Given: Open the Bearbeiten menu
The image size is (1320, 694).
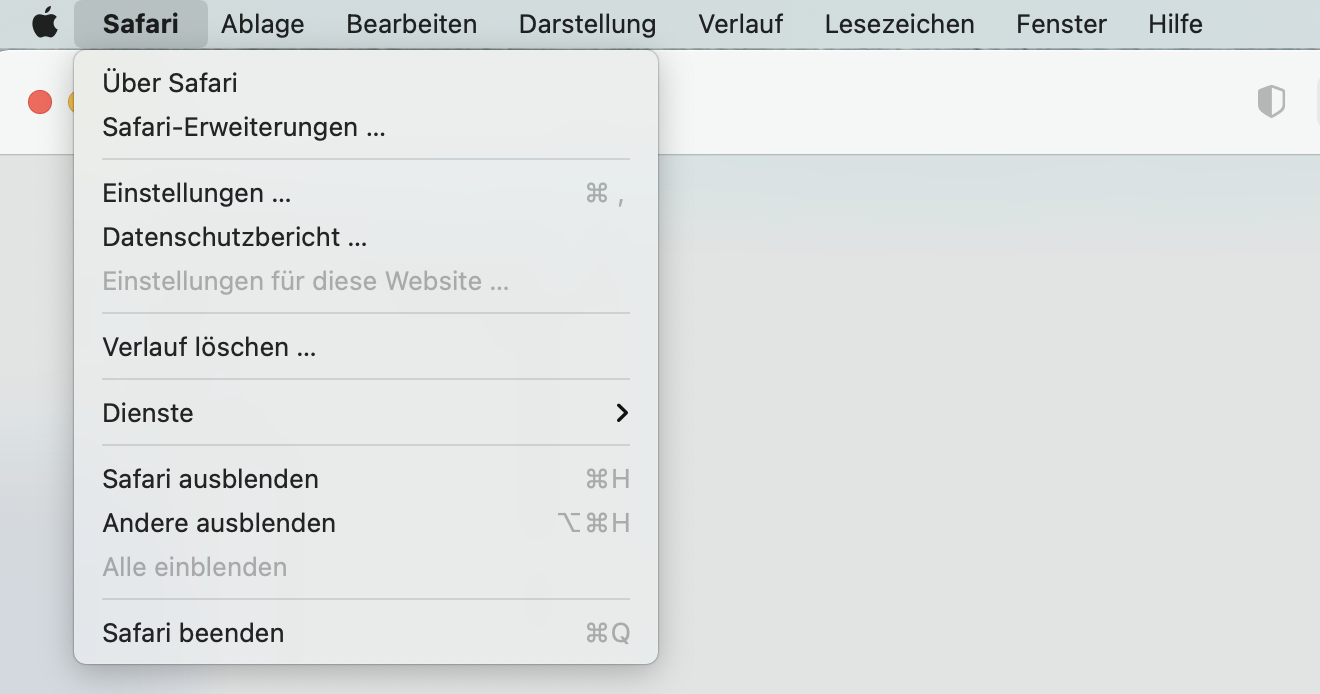Looking at the screenshot, I should [411, 24].
